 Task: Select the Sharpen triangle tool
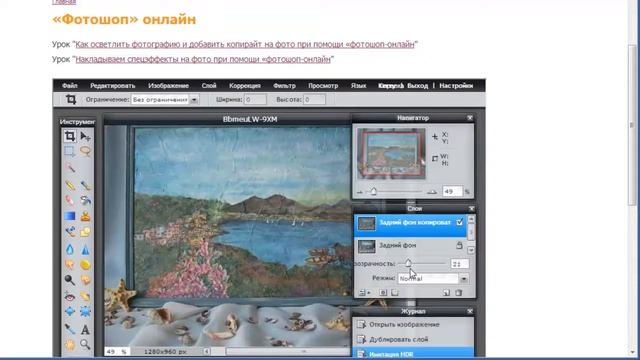coord(85,249)
